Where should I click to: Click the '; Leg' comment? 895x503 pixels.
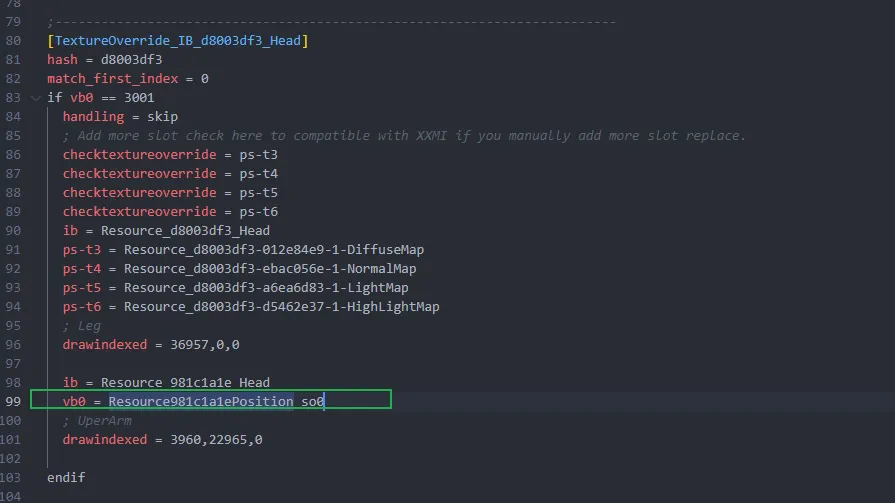(x=82, y=325)
